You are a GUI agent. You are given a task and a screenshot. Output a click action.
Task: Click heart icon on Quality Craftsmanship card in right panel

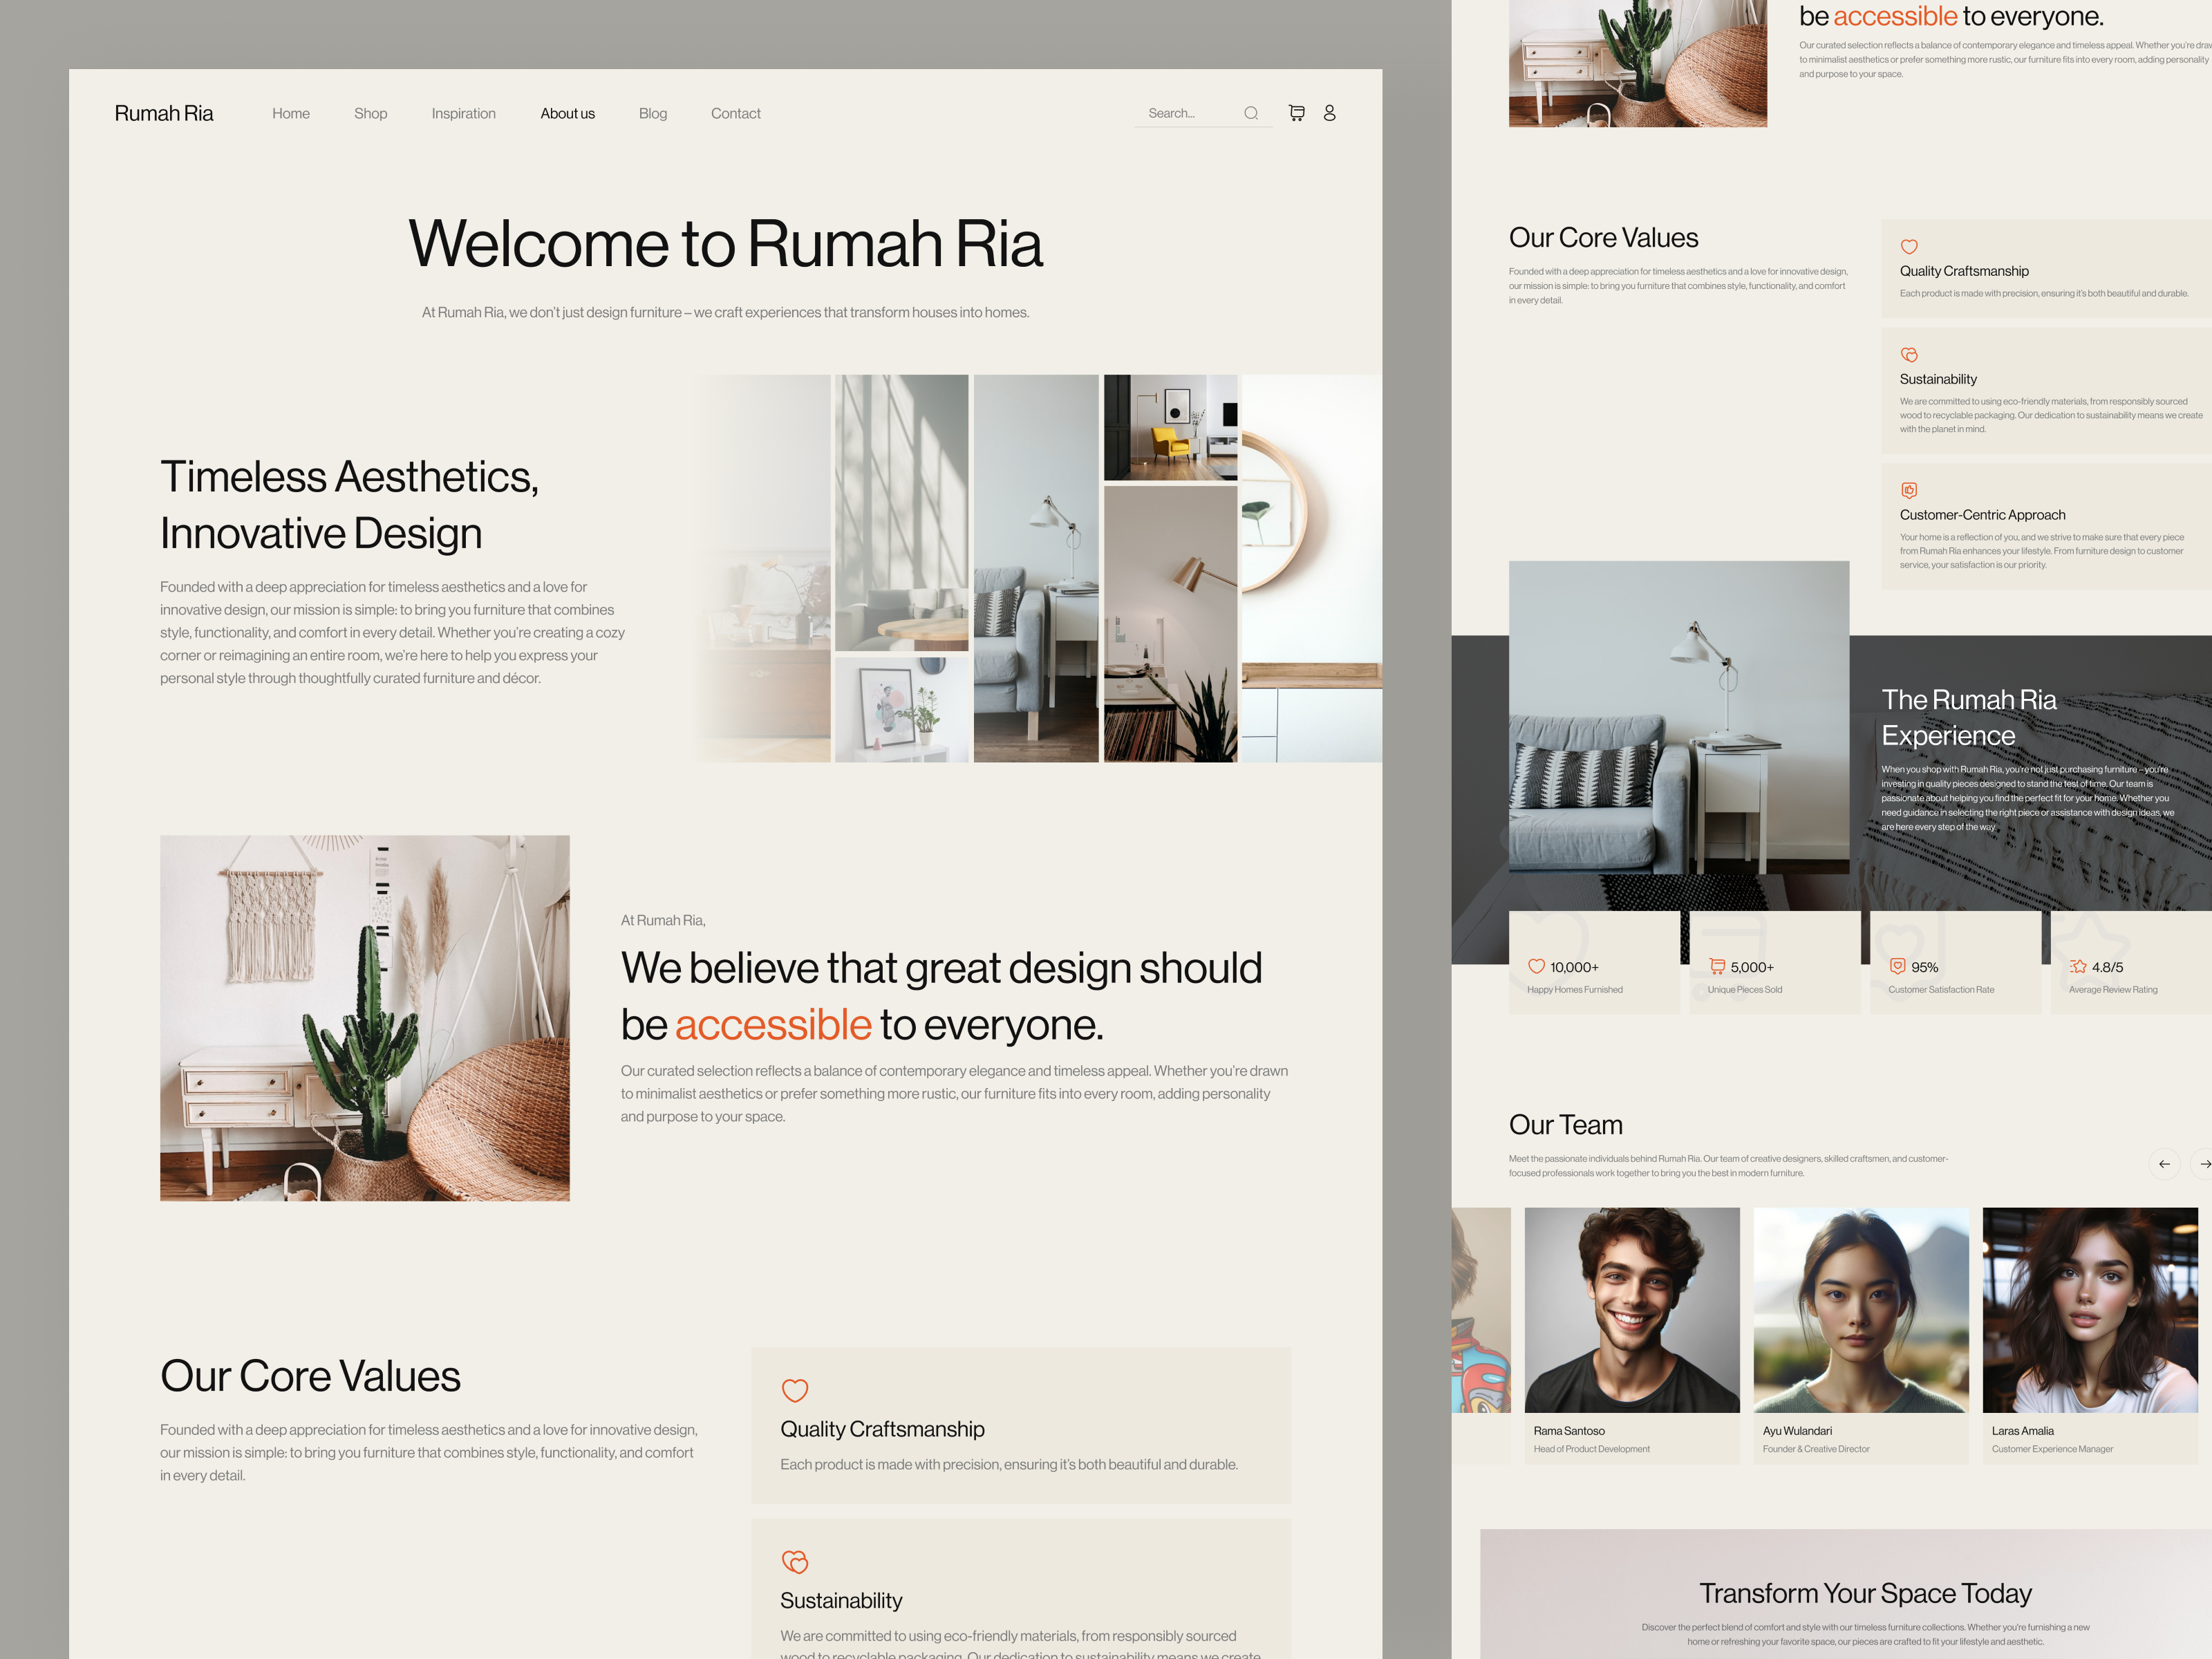click(x=1908, y=247)
